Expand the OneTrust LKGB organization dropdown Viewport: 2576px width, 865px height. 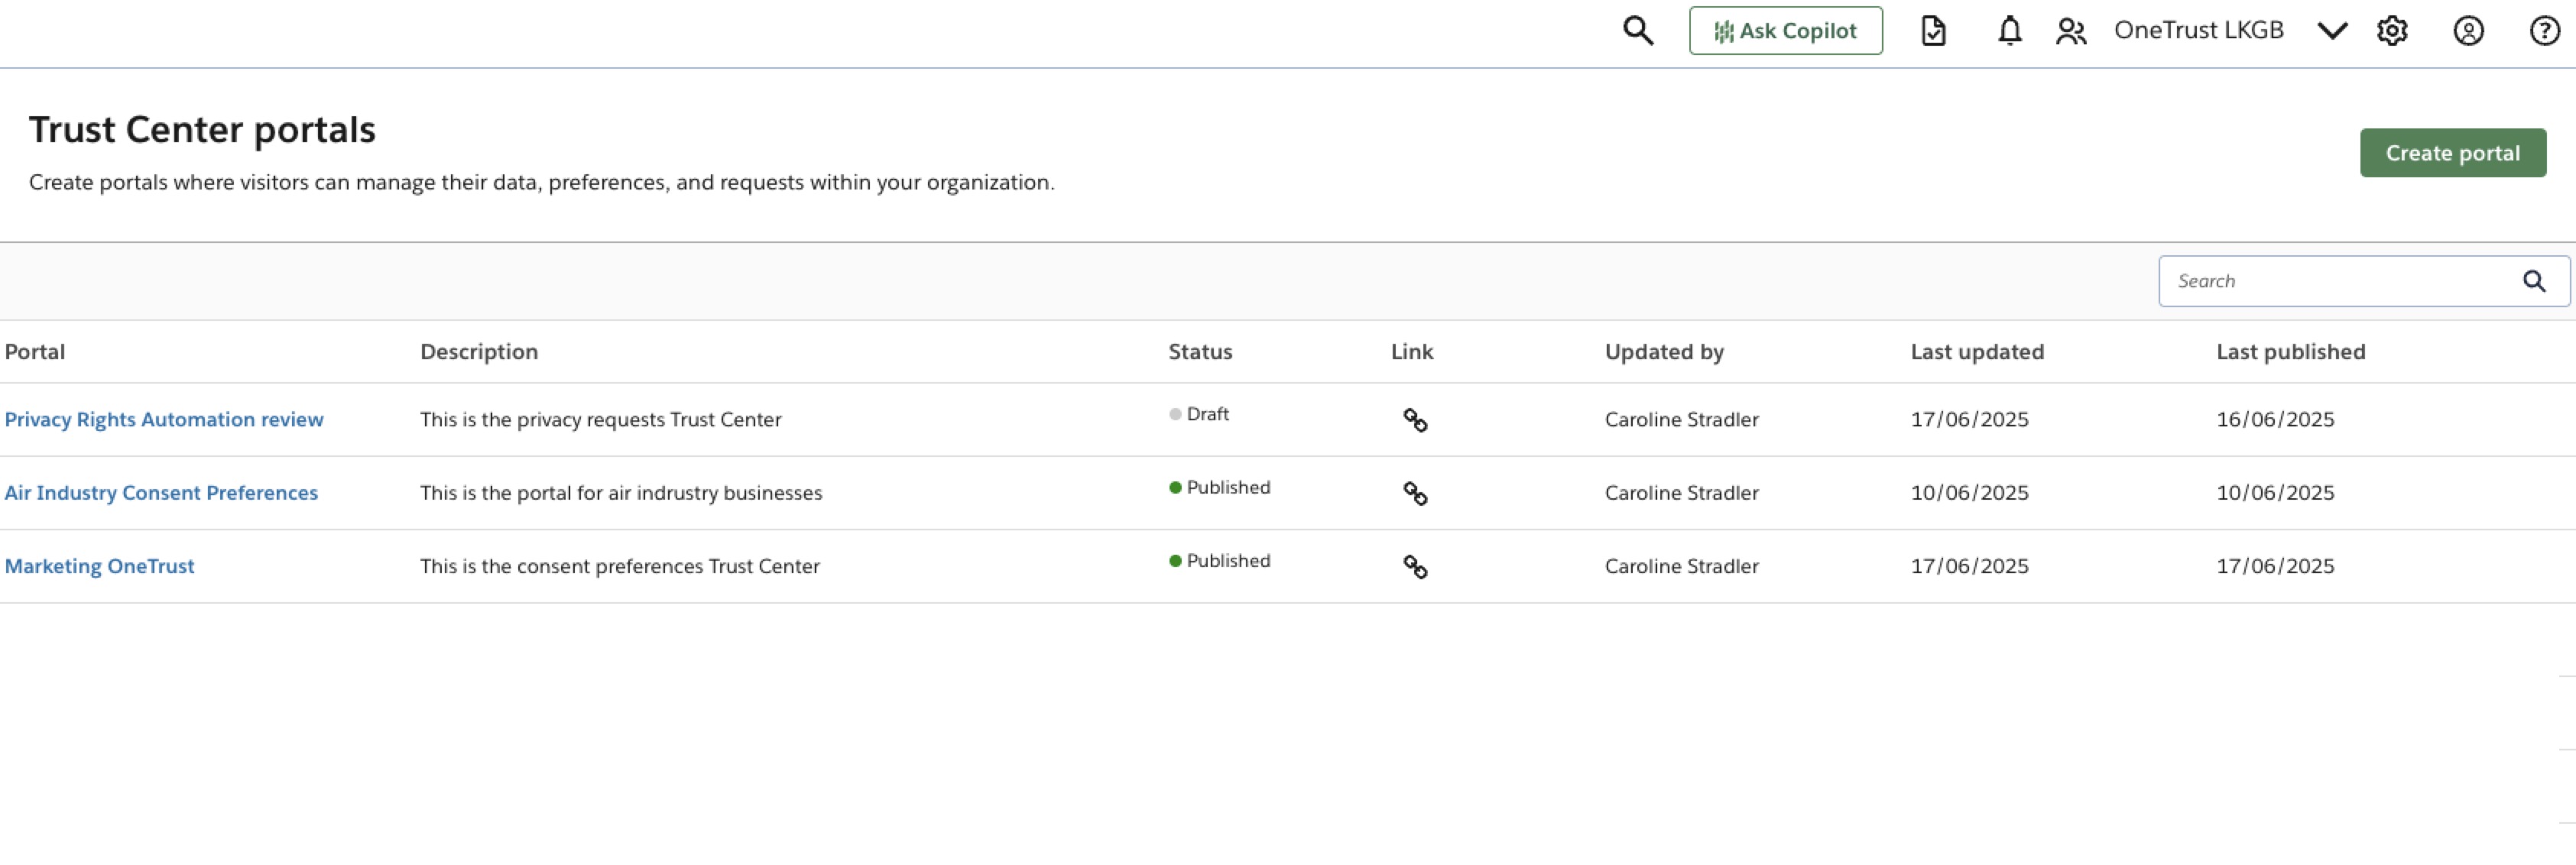[2331, 31]
